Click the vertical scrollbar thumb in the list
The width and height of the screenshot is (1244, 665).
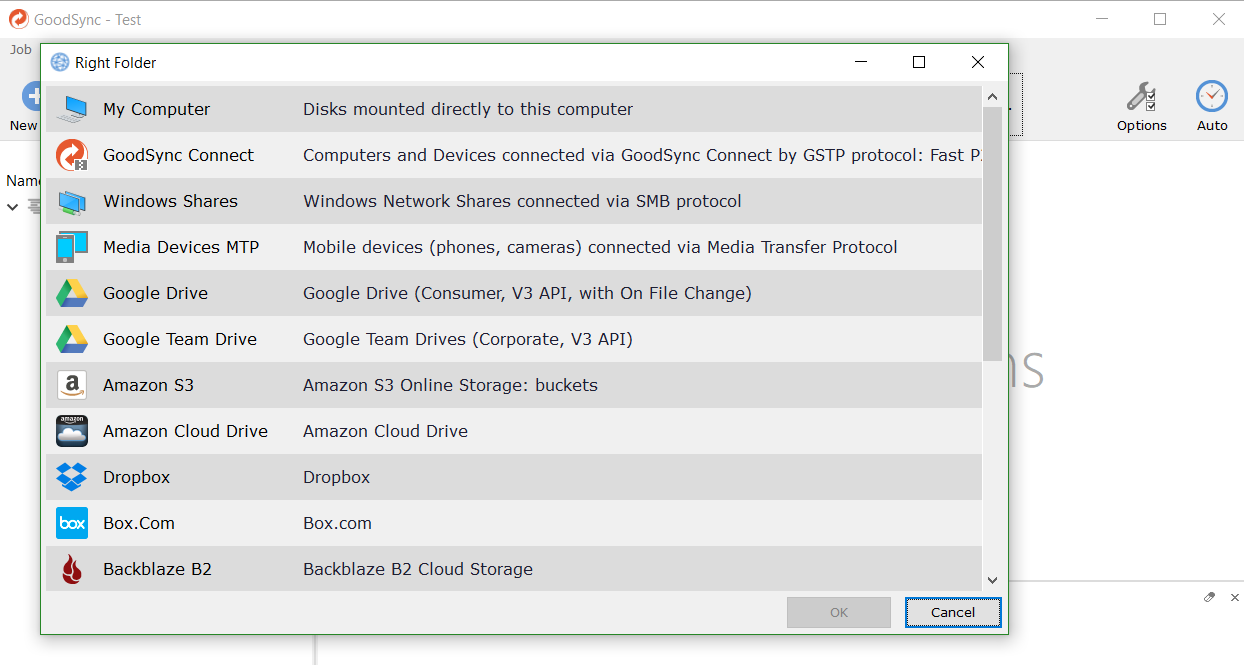pos(992,234)
